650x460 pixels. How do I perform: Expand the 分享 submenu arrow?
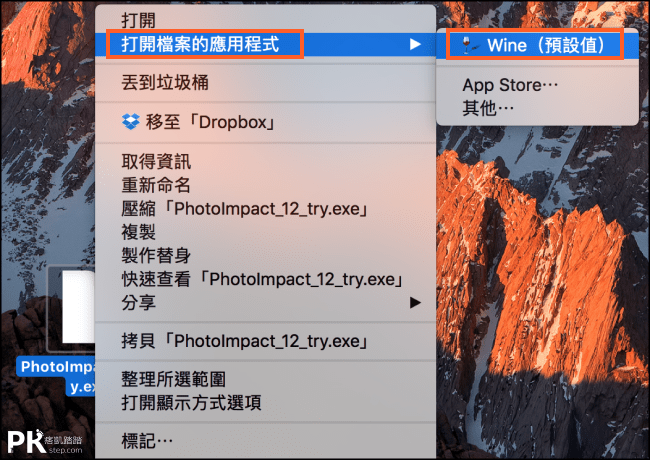(x=415, y=303)
